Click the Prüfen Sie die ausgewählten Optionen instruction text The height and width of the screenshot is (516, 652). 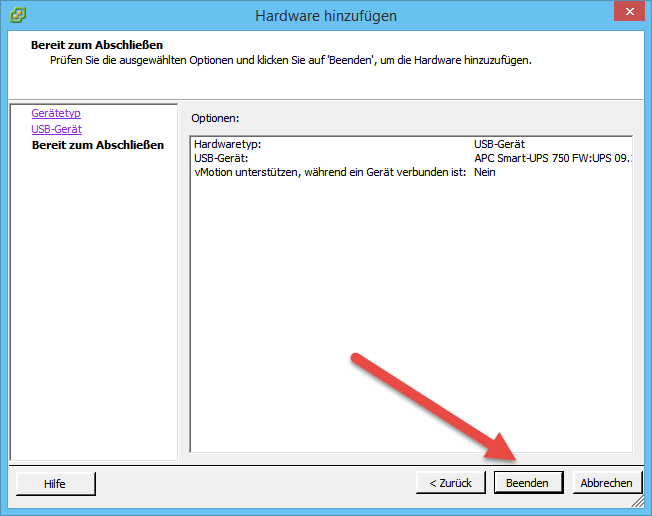tap(290, 60)
